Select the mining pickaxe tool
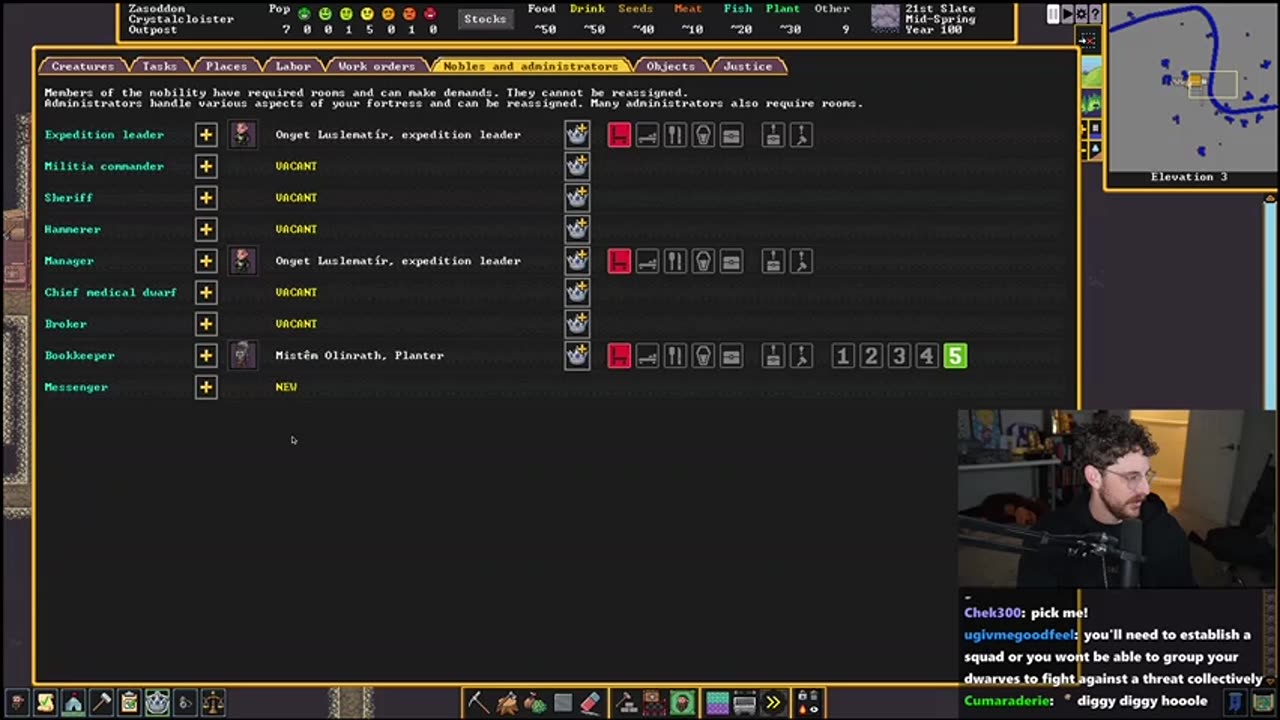Screen dimensions: 1280x720 478,703
